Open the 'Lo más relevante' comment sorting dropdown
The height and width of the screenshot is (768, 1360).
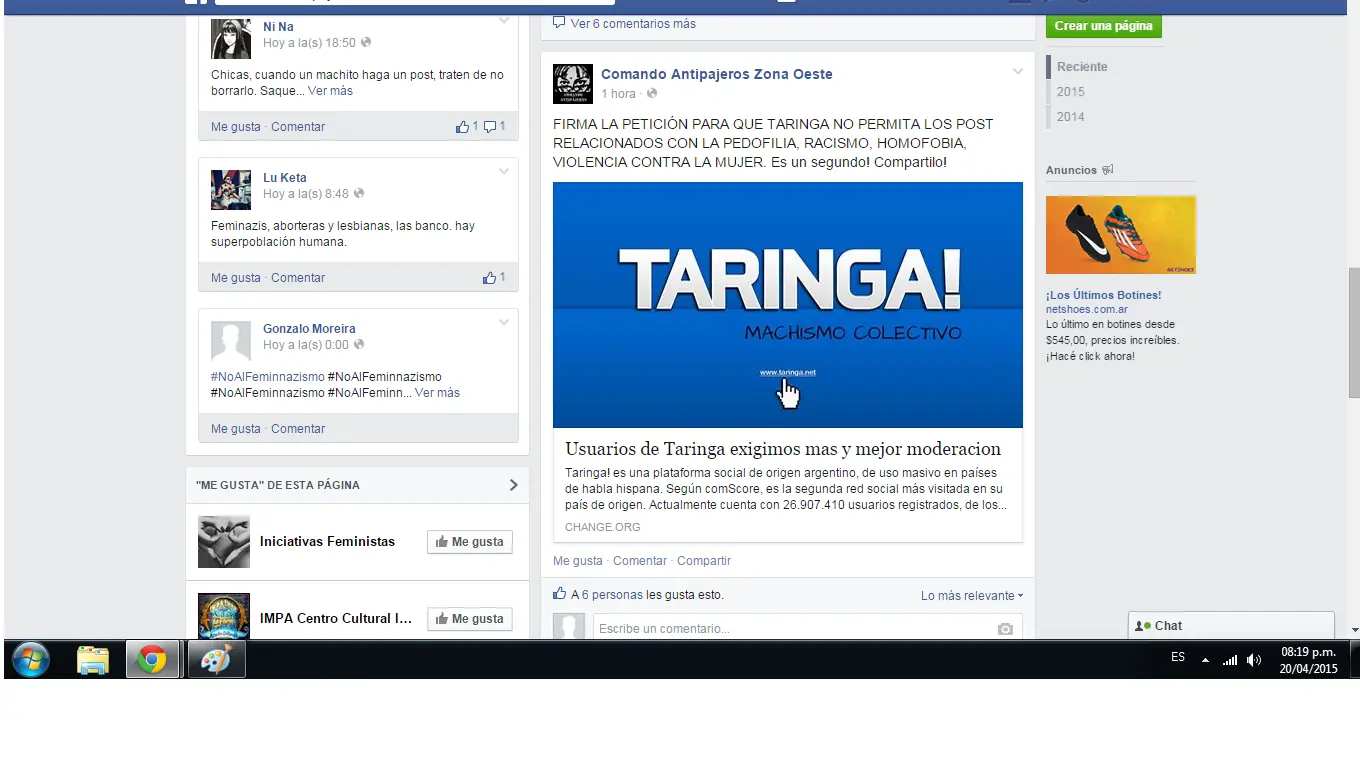972,596
